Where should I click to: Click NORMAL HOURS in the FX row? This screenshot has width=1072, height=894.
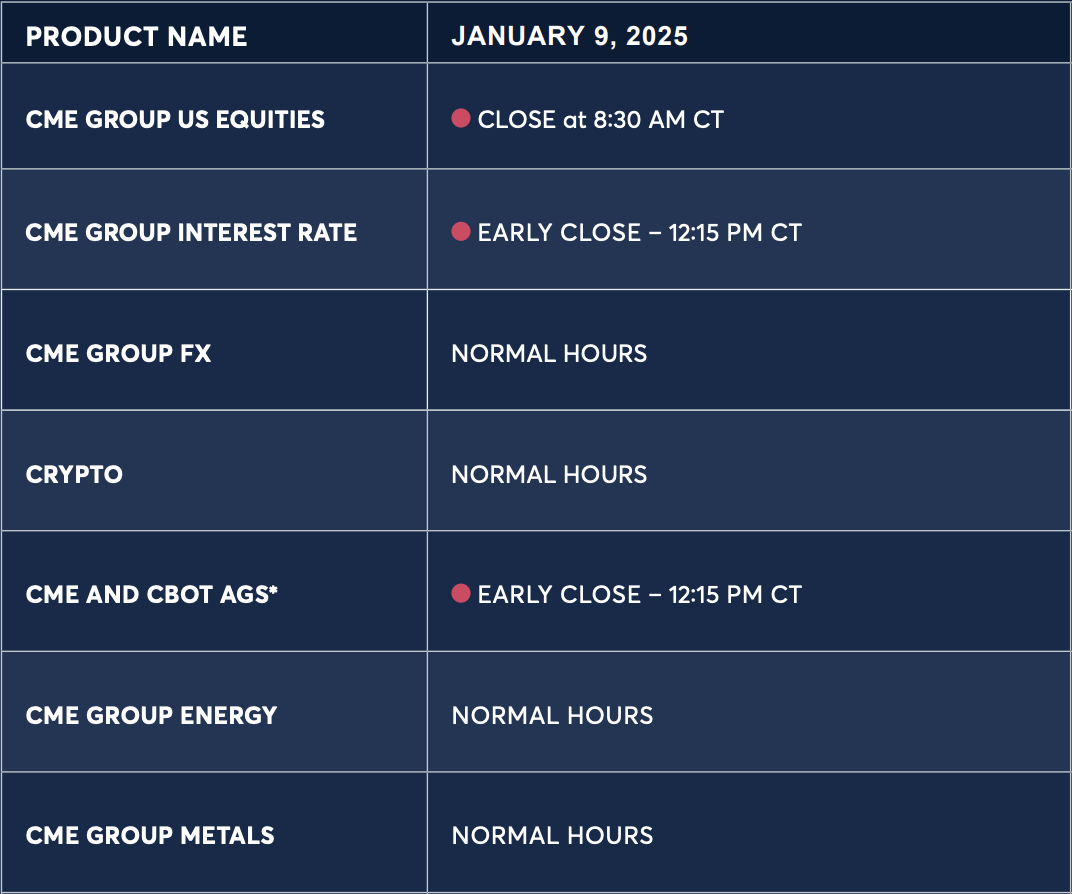pyautogui.click(x=549, y=353)
